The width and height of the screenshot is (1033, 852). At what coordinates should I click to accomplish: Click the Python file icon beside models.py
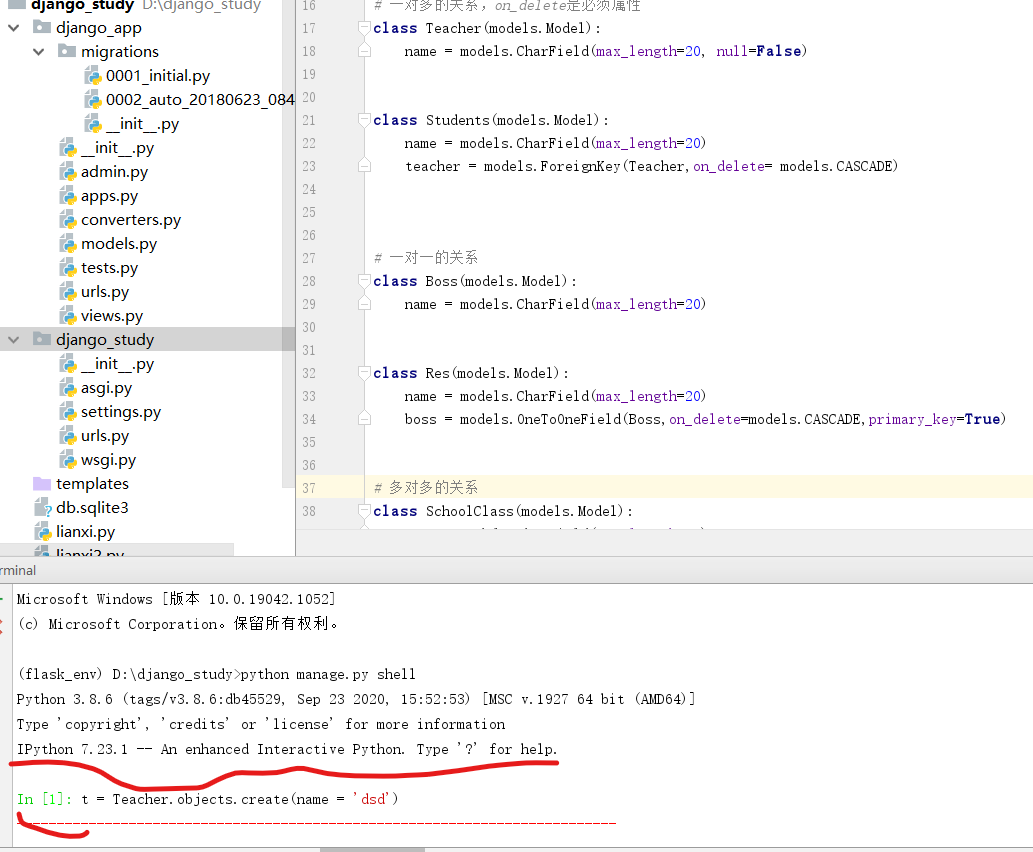tap(68, 244)
